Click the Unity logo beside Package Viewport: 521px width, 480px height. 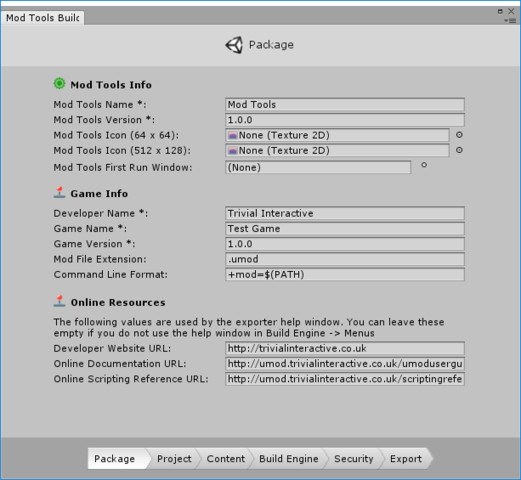[x=234, y=45]
